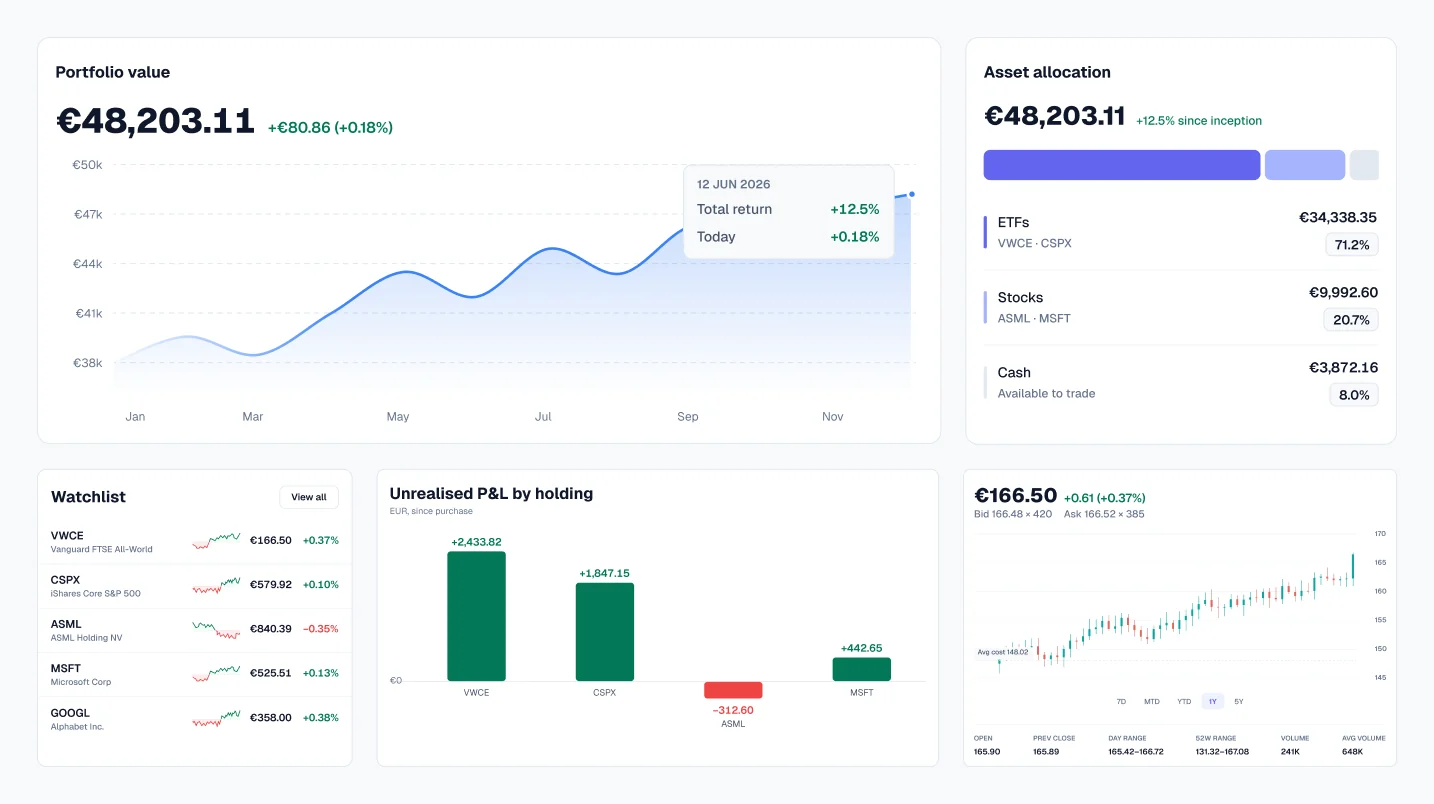
Task: Click the endpoint dot on portfolio value line
Action: tap(911, 194)
